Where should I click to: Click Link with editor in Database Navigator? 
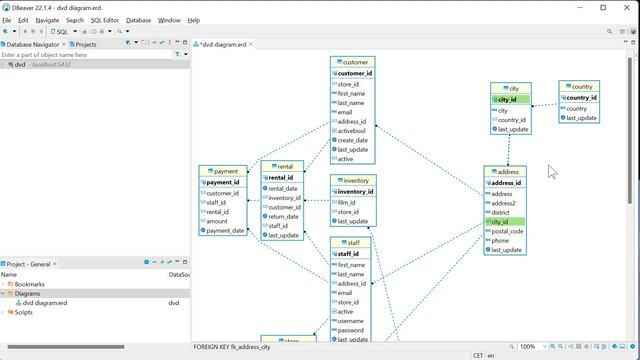point(162,43)
